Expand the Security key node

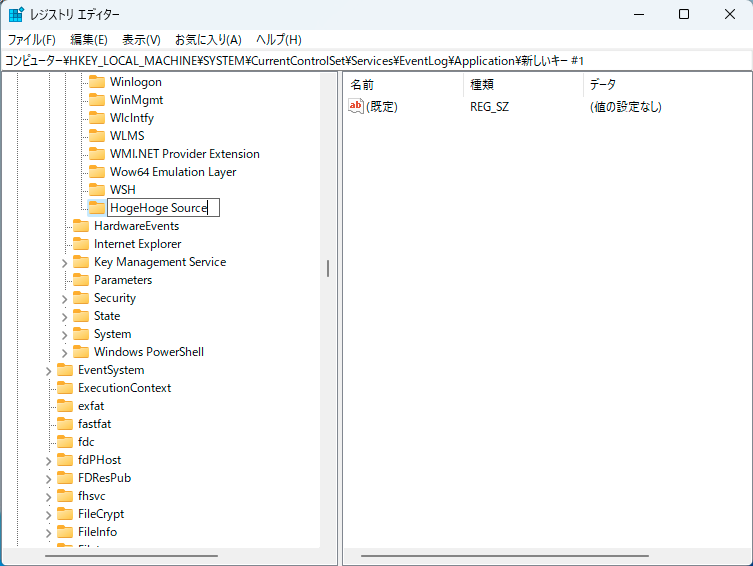tap(65, 298)
